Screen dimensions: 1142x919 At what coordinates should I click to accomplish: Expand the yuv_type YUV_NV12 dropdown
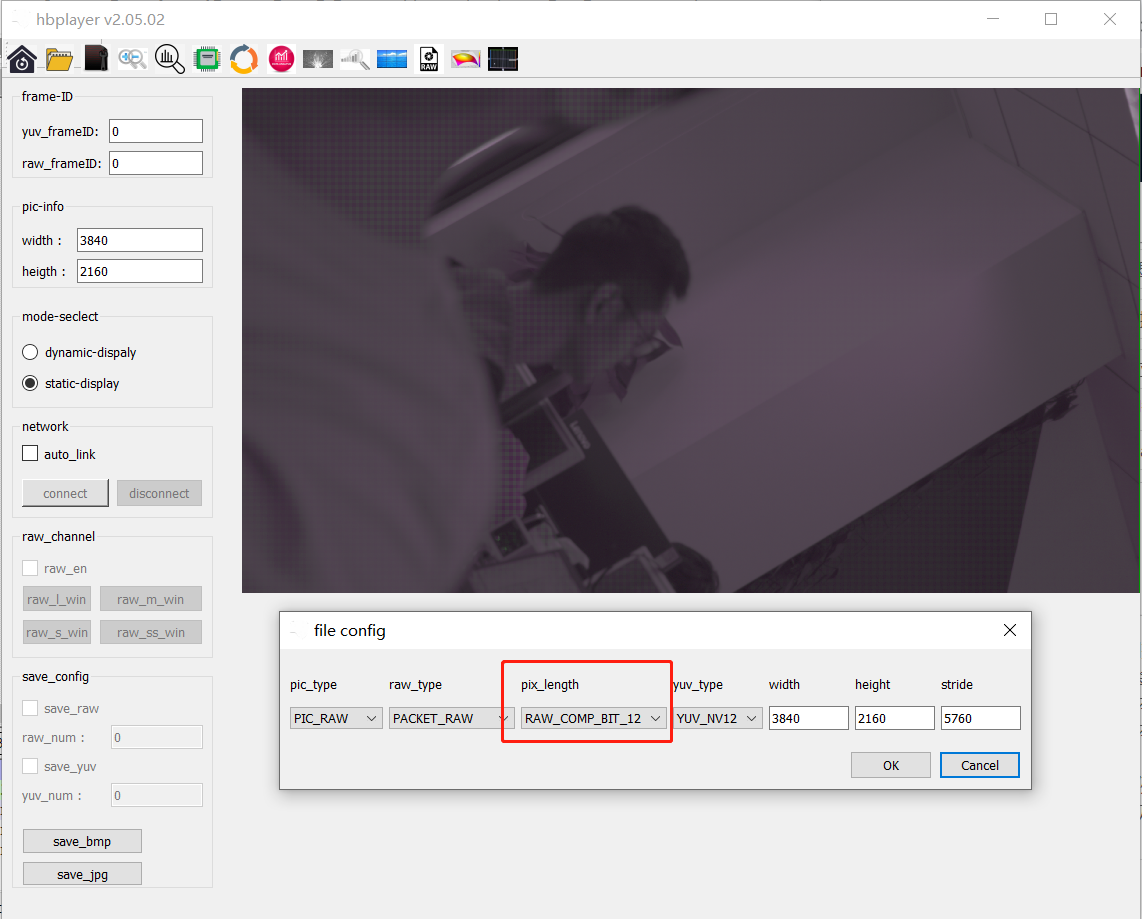click(x=718, y=718)
